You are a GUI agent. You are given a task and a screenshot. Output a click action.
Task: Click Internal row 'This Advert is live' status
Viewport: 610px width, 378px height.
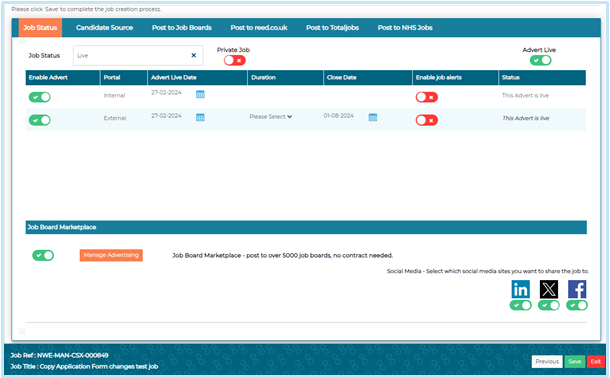coord(525,95)
